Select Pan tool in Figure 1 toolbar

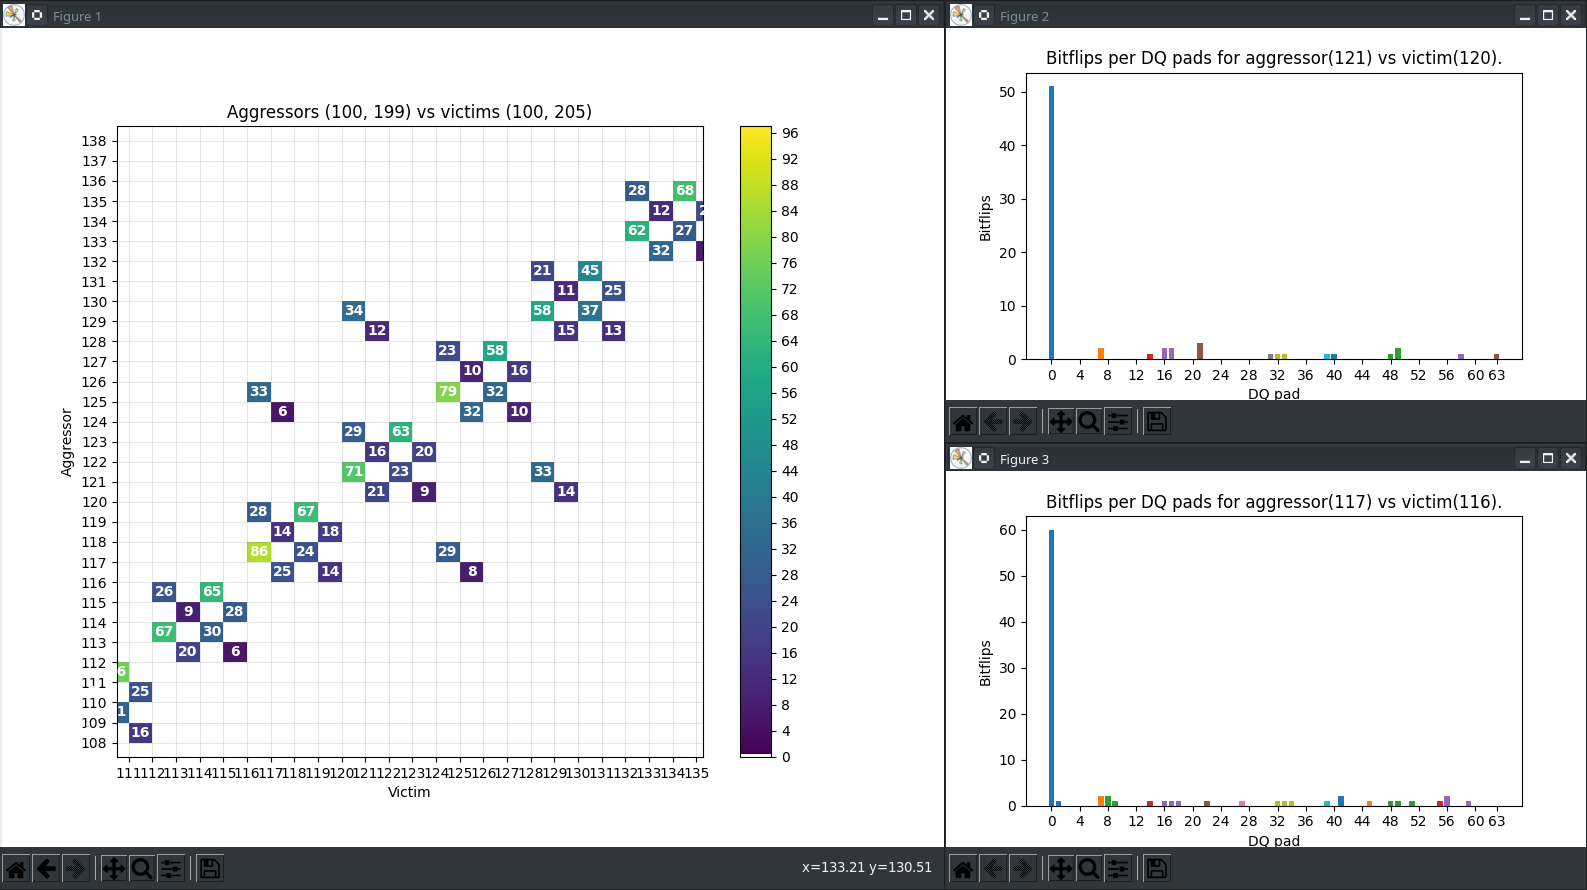pos(114,868)
